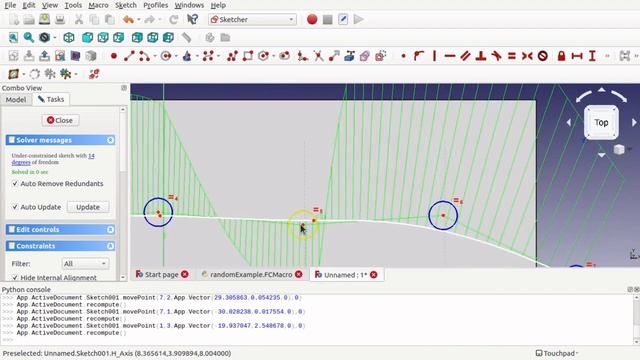640x360 pixels.
Task: Select the Create polyline tool
Action: point(233,56)
